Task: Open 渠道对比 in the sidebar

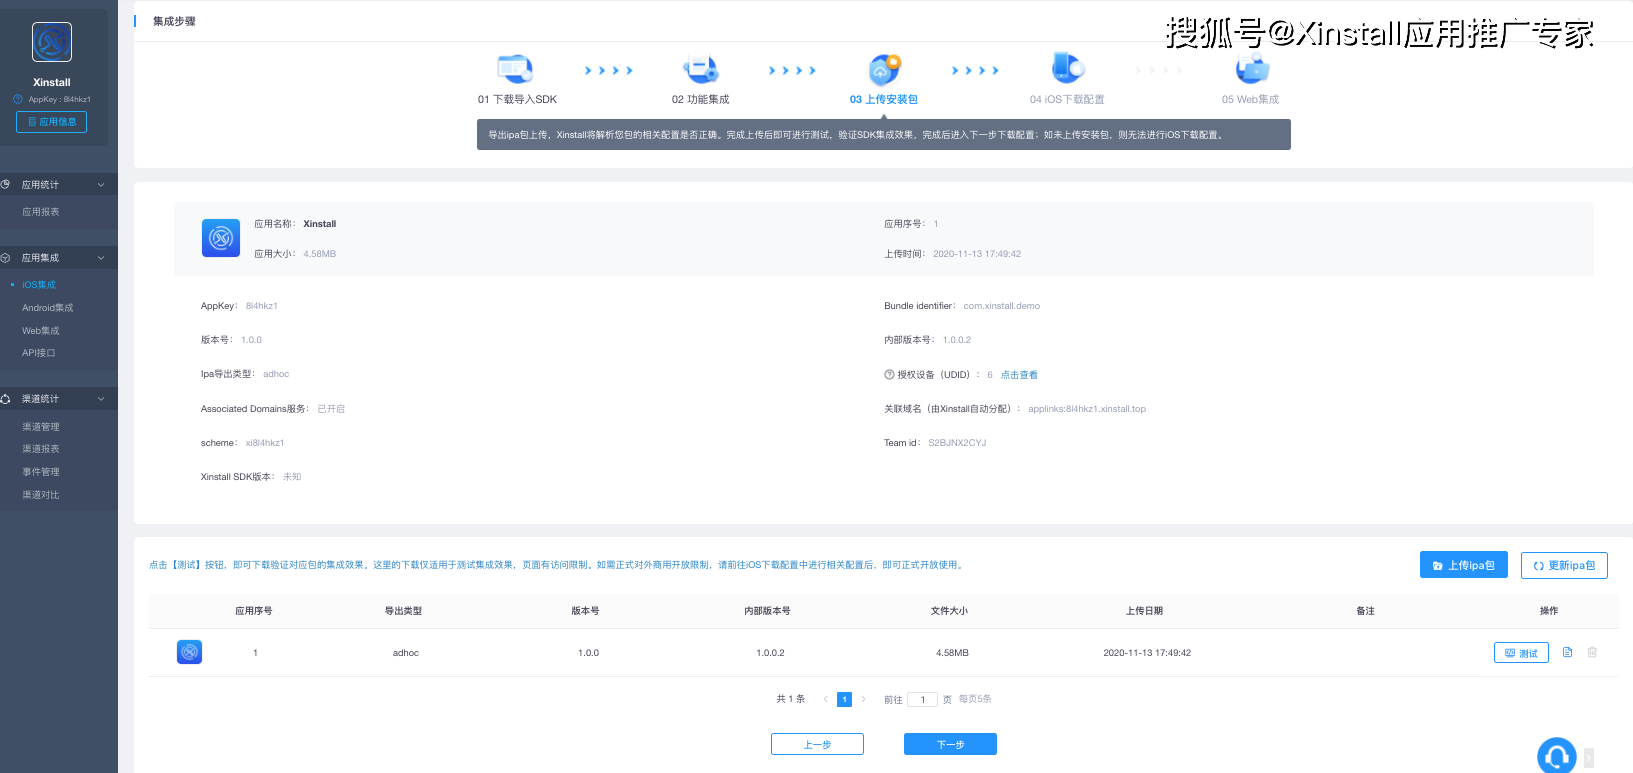Action: 41,495
